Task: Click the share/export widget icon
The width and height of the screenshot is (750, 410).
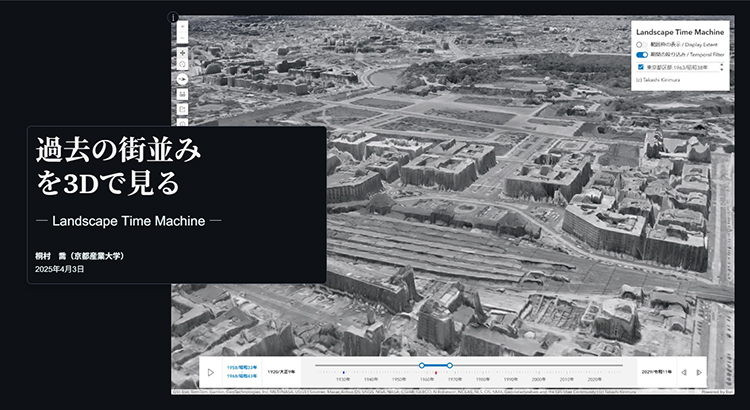Action: (182, 108)
